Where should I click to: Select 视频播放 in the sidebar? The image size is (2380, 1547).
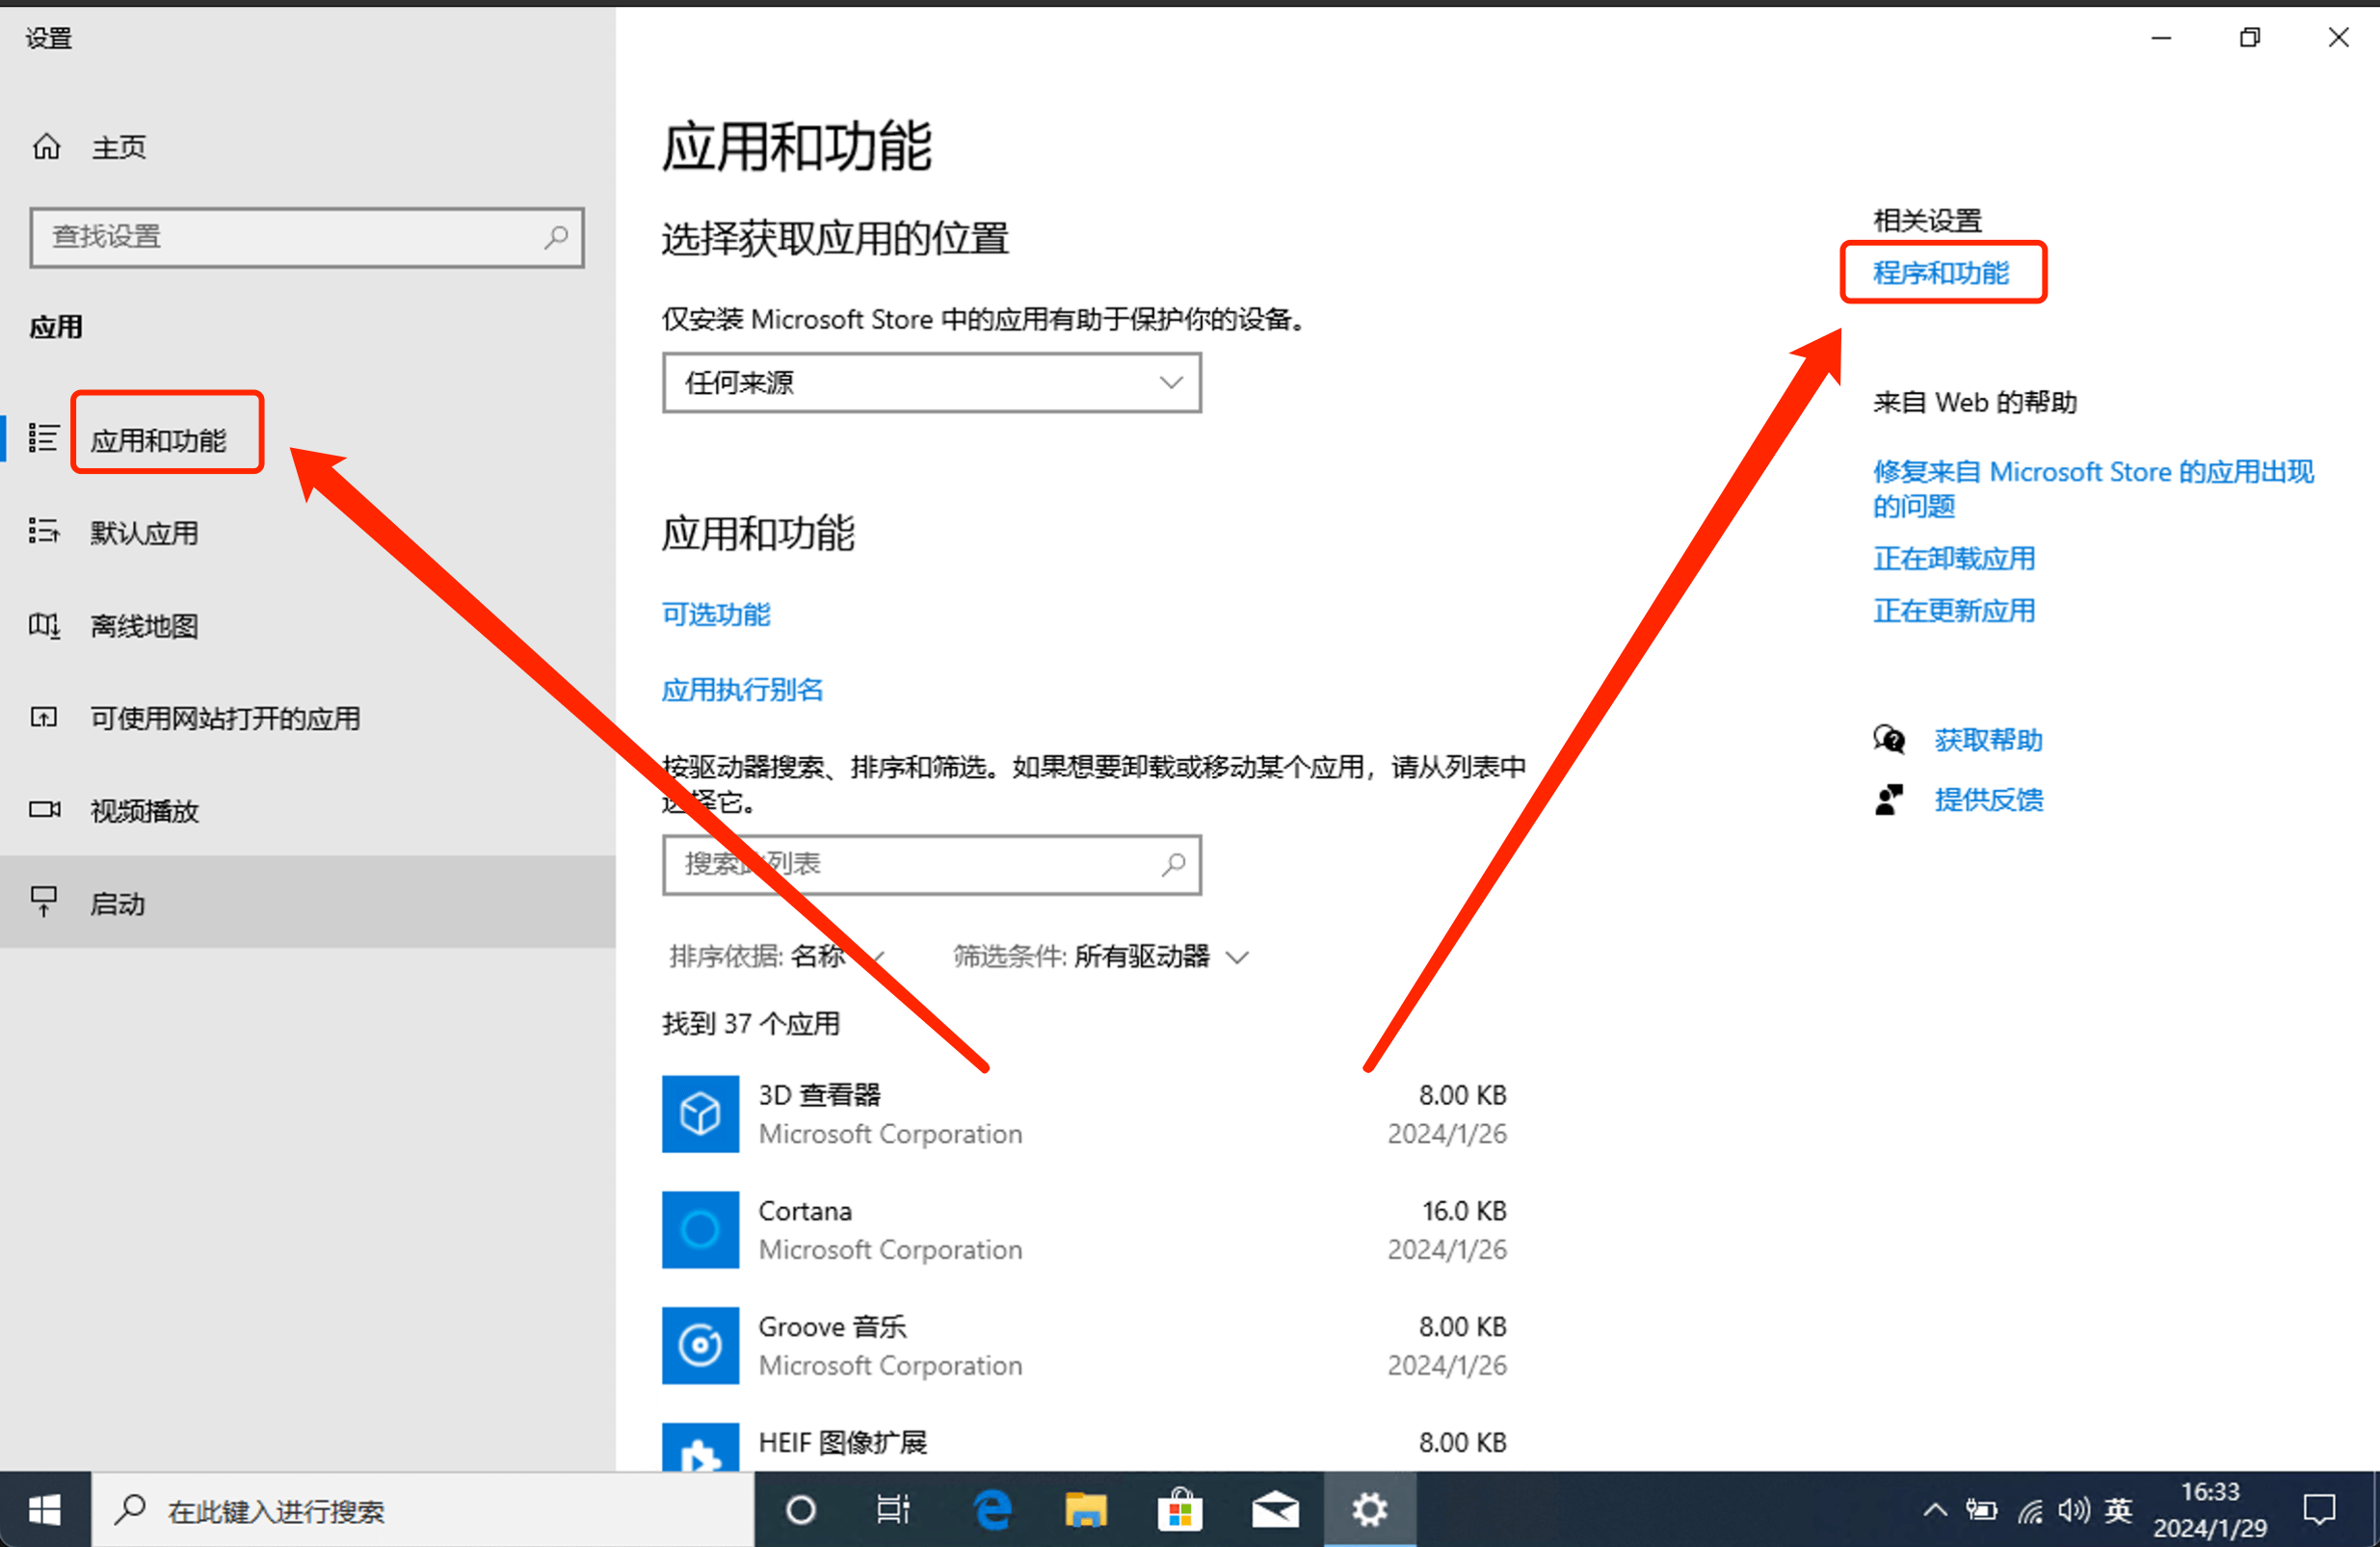pyautogui.click(x=144, y=810)
